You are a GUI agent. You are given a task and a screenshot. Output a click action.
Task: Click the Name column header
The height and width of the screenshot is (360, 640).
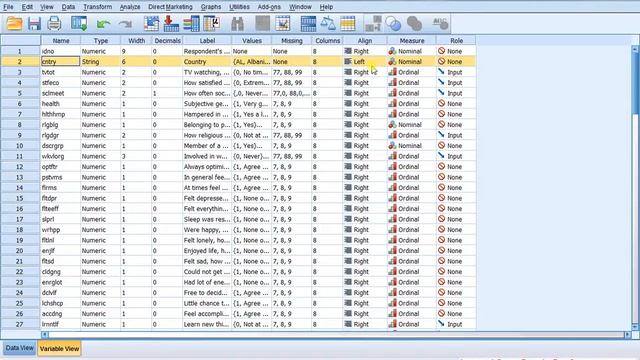coord(61,40)
